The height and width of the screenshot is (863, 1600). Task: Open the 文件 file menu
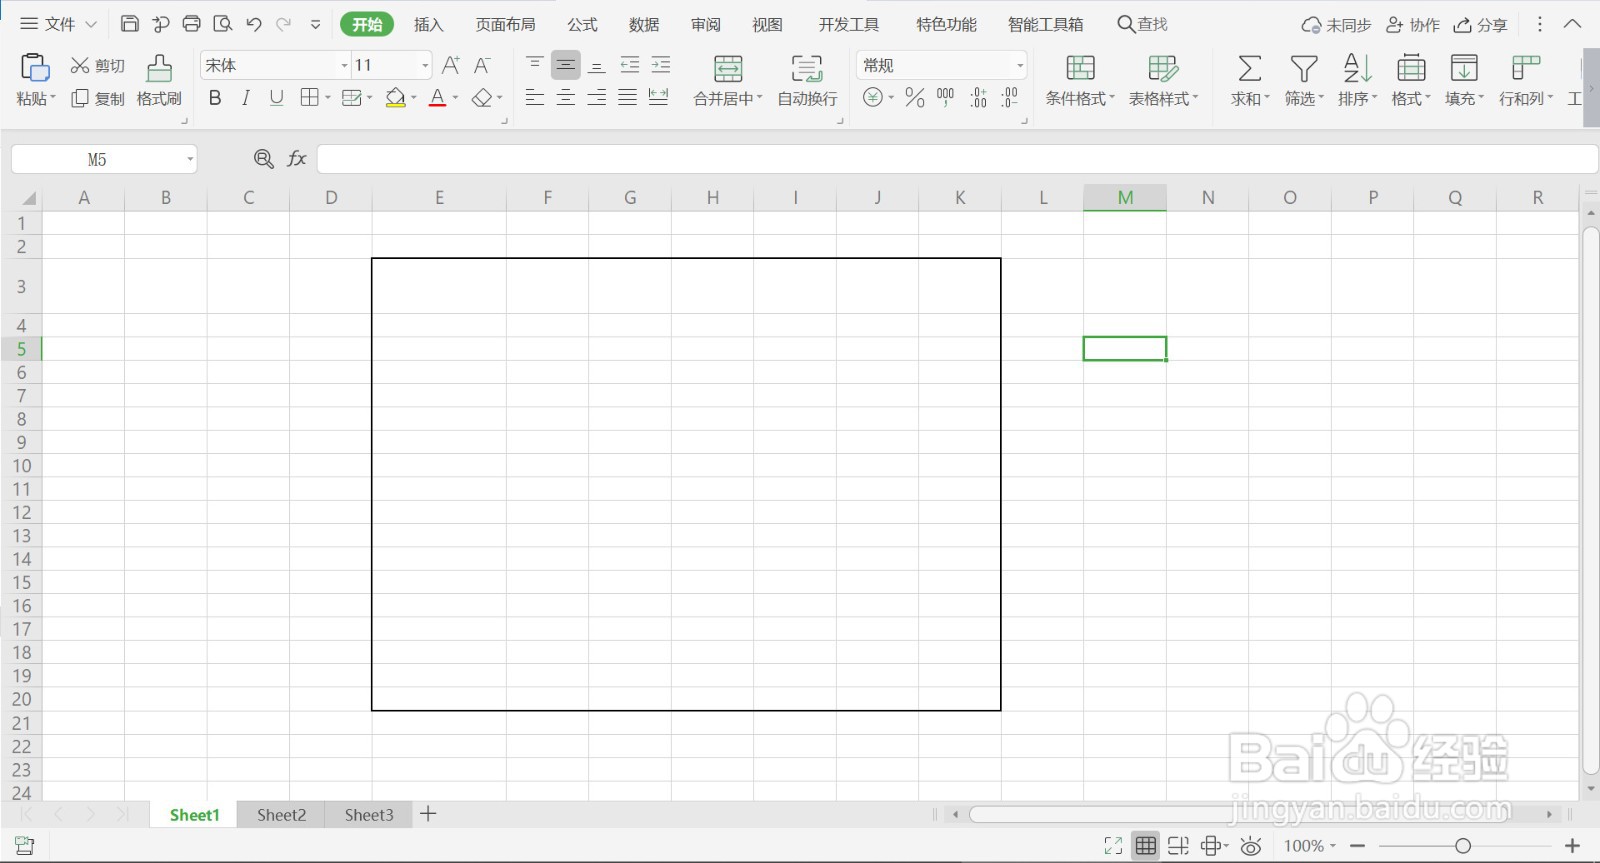click(x=59, y=24)
